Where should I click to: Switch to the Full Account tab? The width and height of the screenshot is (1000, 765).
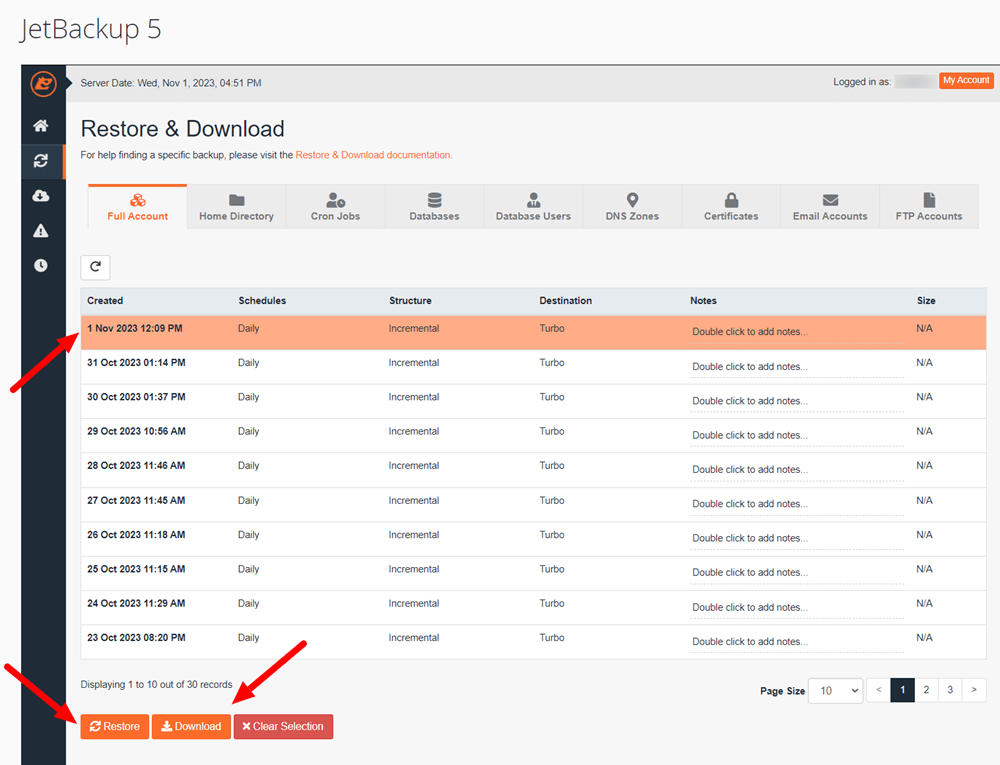click(138, 207)
